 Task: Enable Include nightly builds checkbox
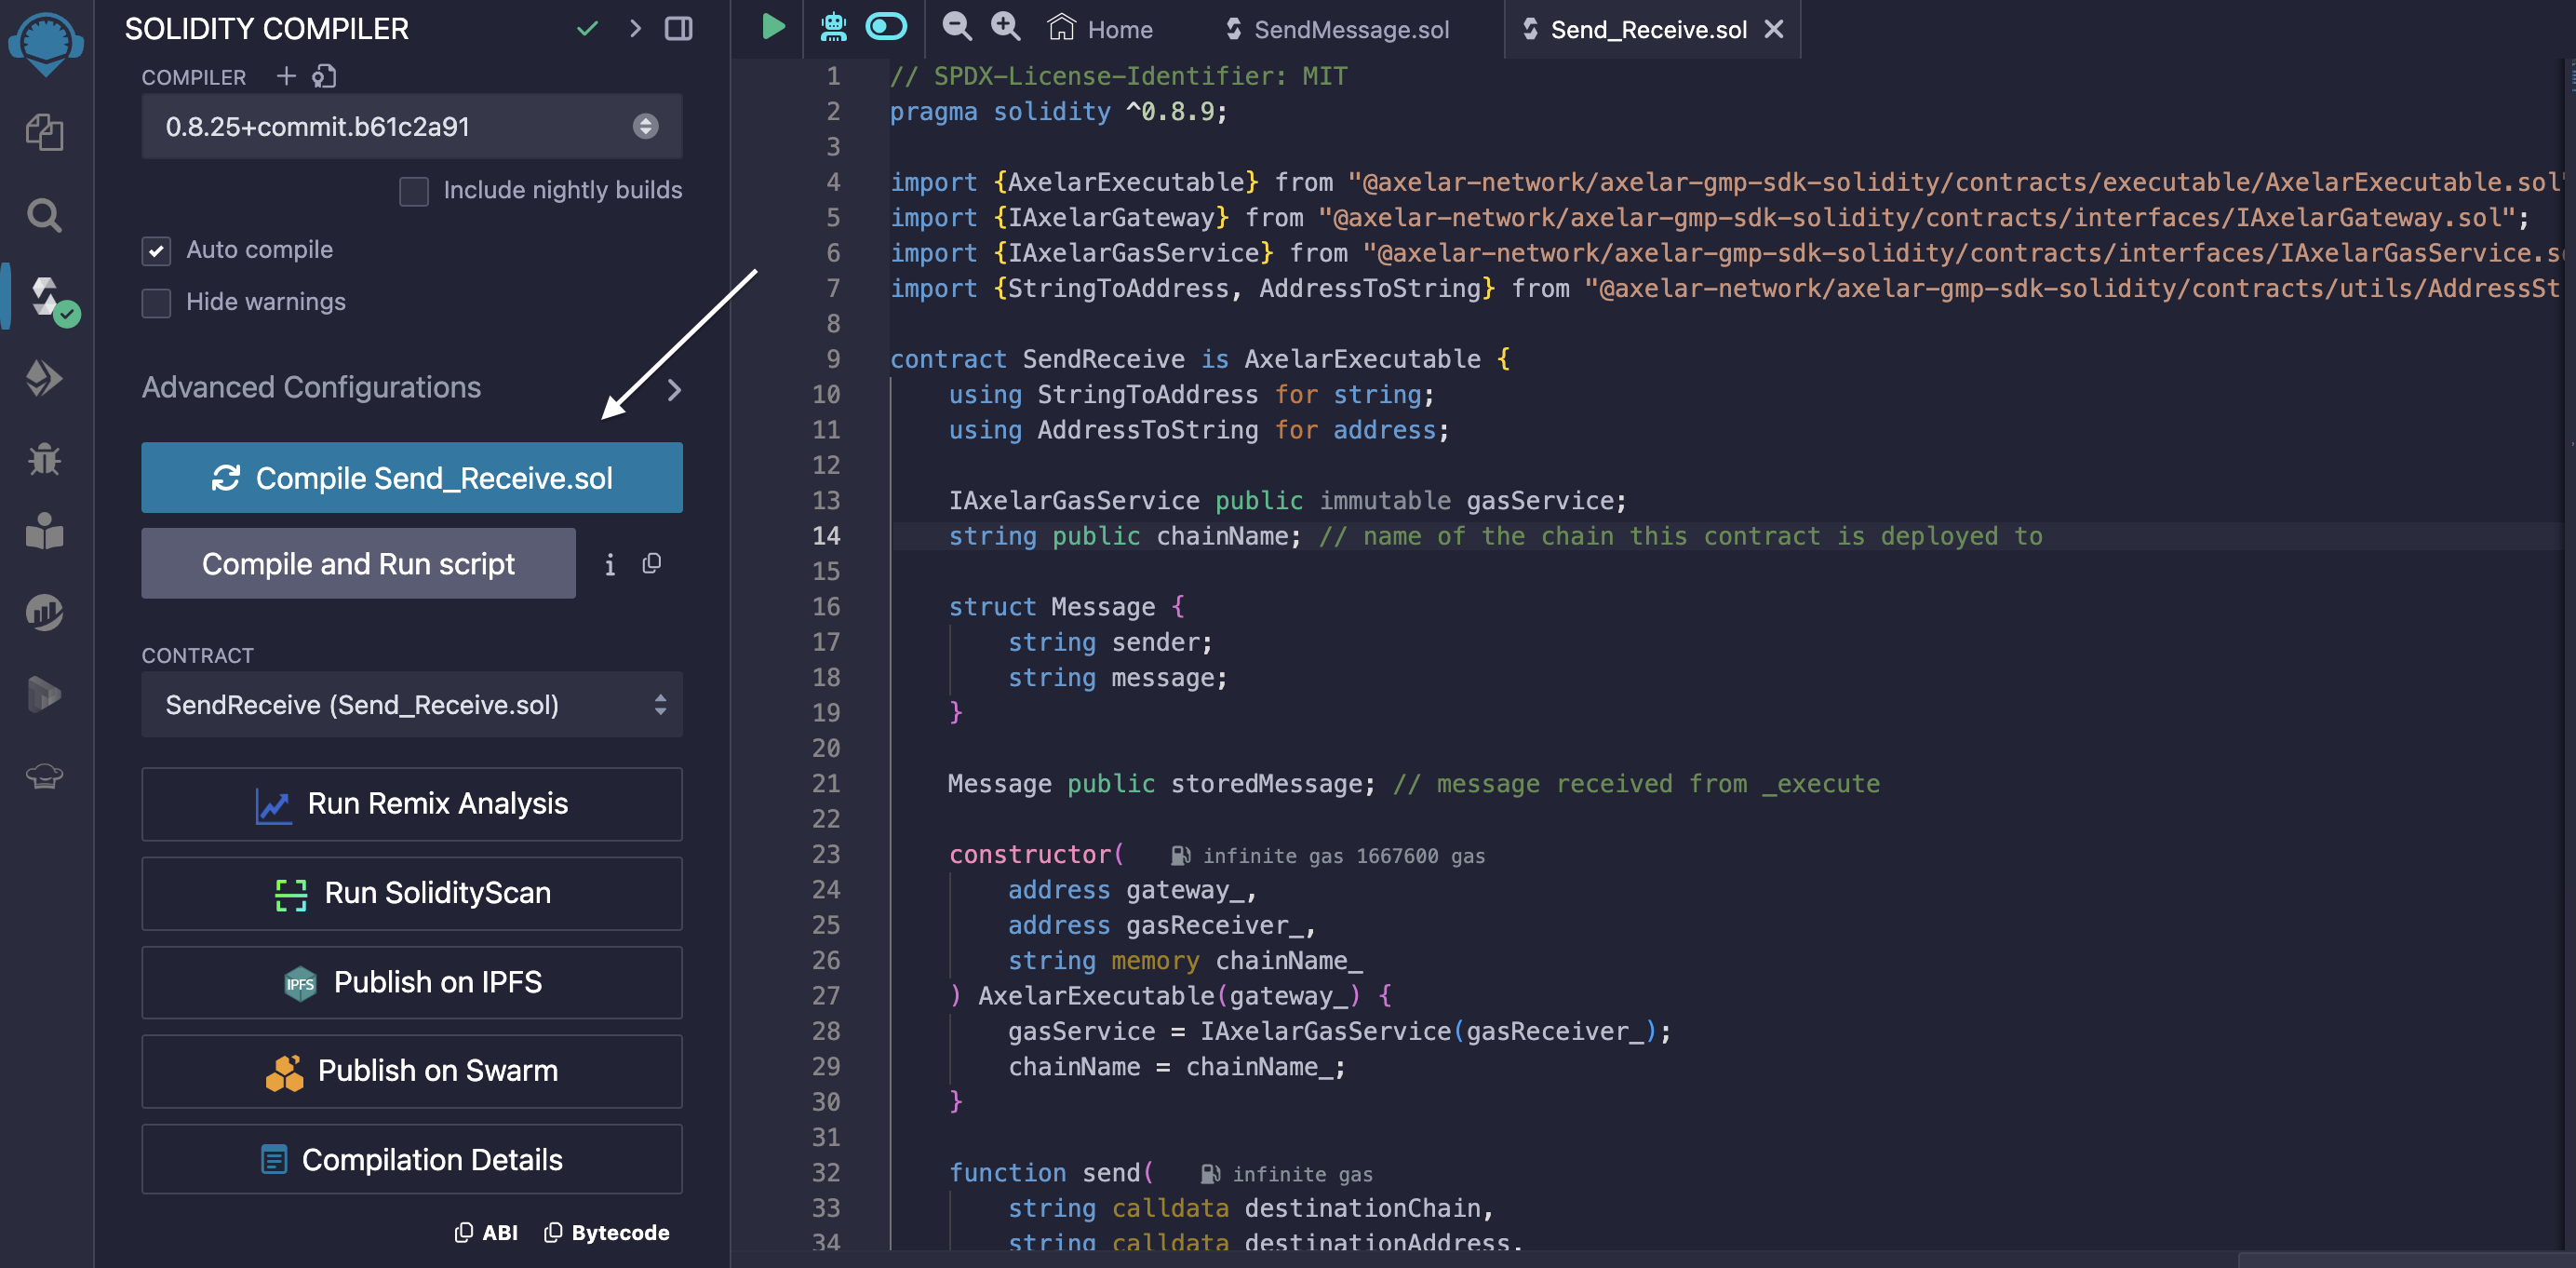414,191
